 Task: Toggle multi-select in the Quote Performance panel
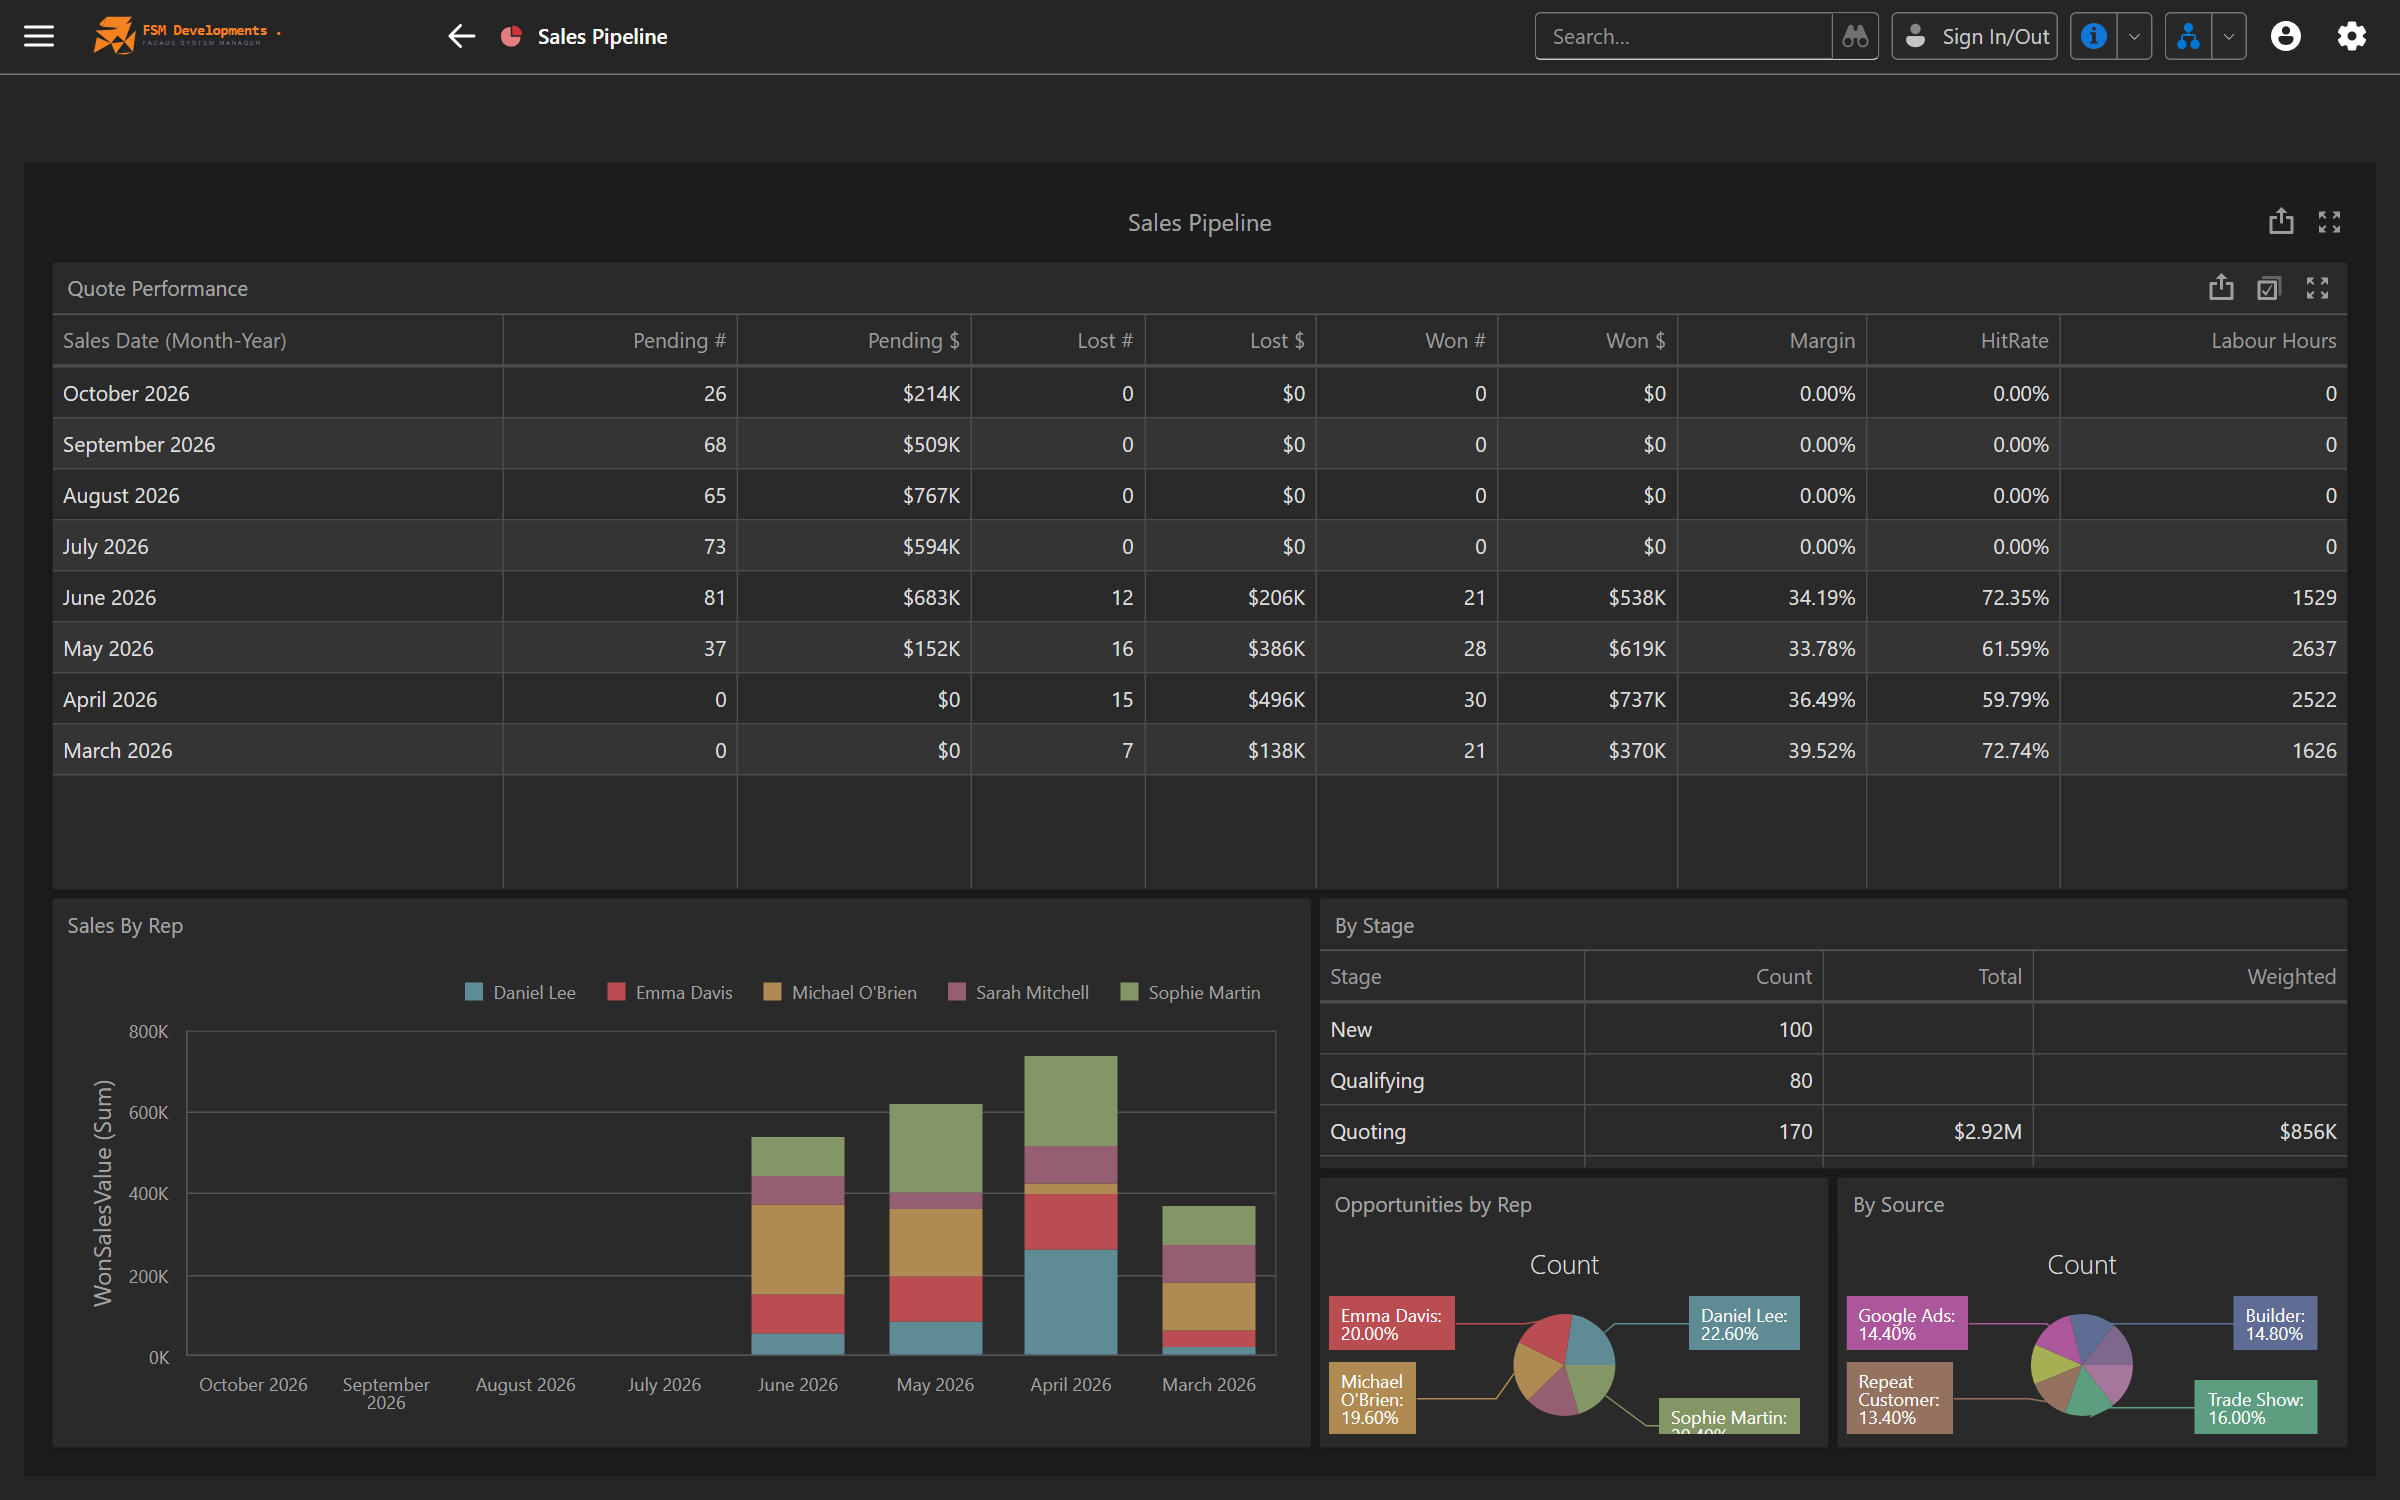[x=2269, y=288]
